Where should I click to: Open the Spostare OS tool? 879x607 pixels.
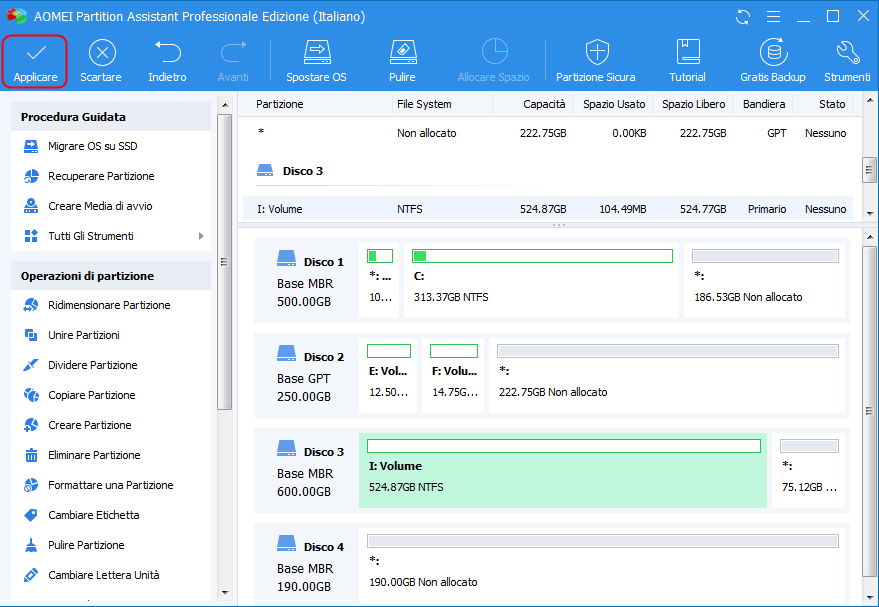coord(316,53)
